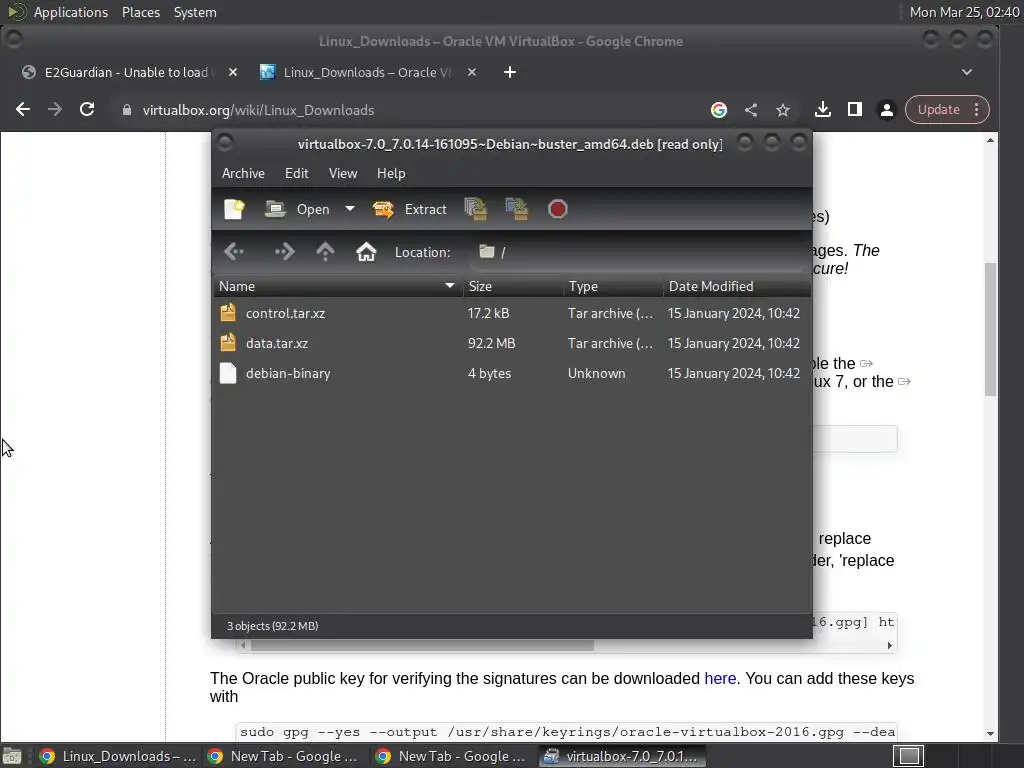Open Places menu in top panel
Screen dimensions: 1024x768
click(141, 12)
